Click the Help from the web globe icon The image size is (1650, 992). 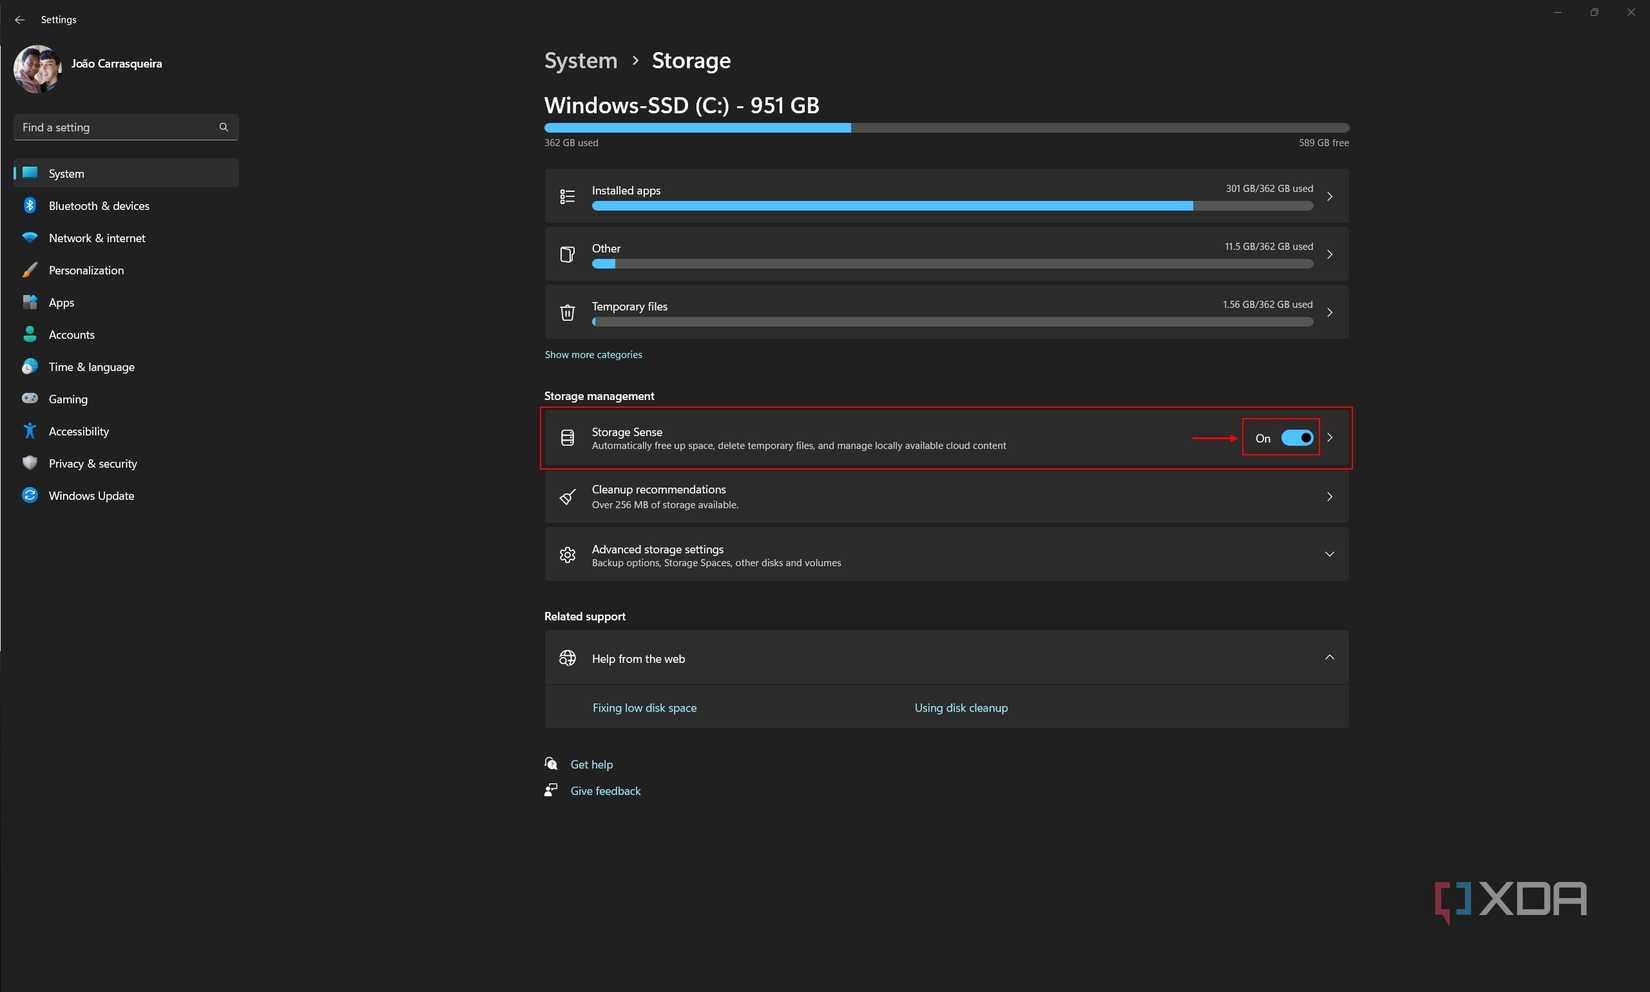(567, 658)
